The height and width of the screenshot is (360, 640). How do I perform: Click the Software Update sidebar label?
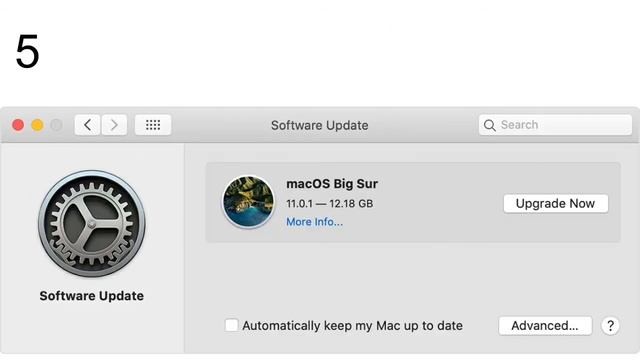91,296
